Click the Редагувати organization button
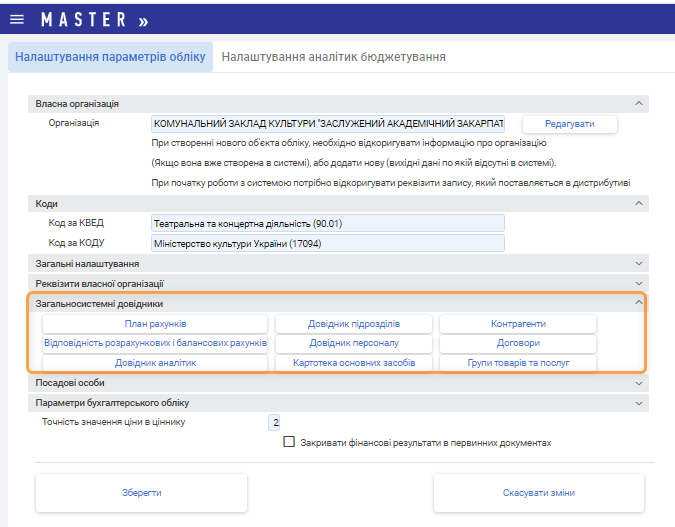The width and height of the screenshot is (675, 527). [x=569, y=124]
